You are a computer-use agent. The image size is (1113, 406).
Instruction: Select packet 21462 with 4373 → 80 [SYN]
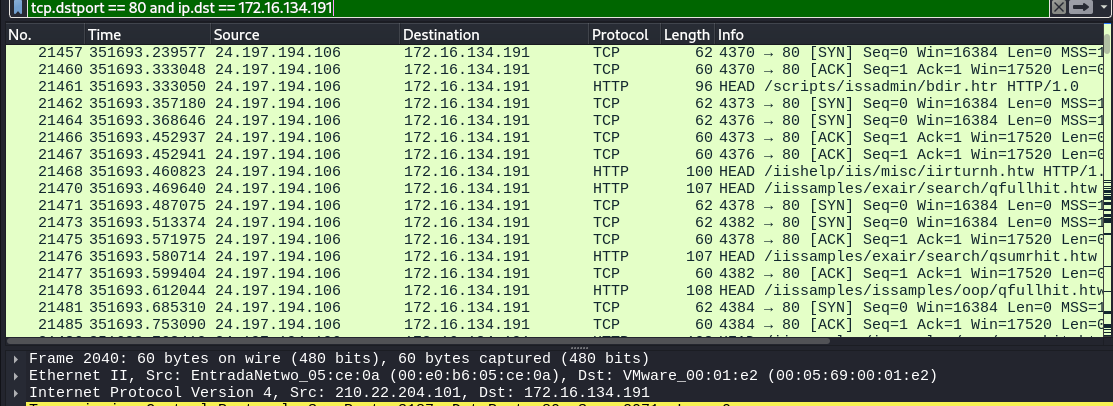[556, 104]
